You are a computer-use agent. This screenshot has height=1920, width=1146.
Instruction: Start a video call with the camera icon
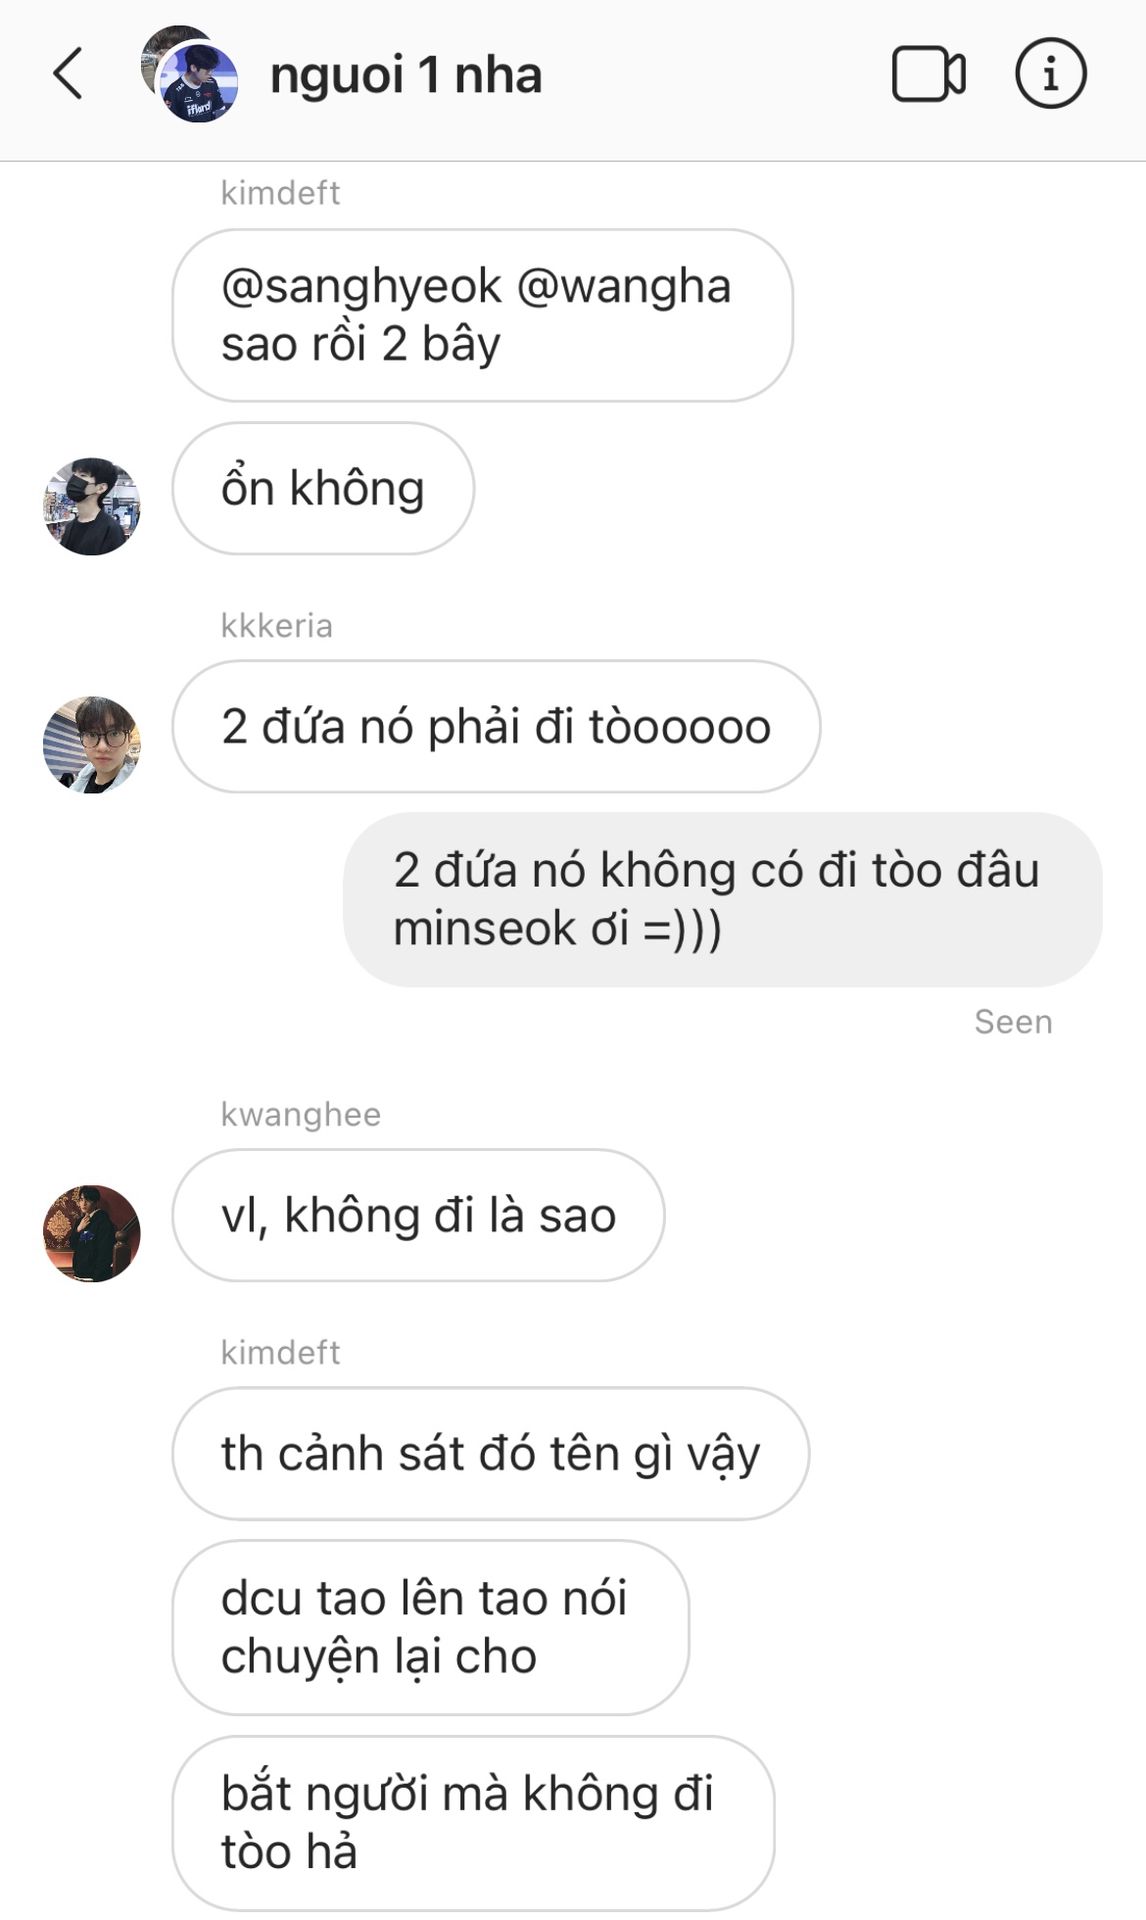[928, 74]
